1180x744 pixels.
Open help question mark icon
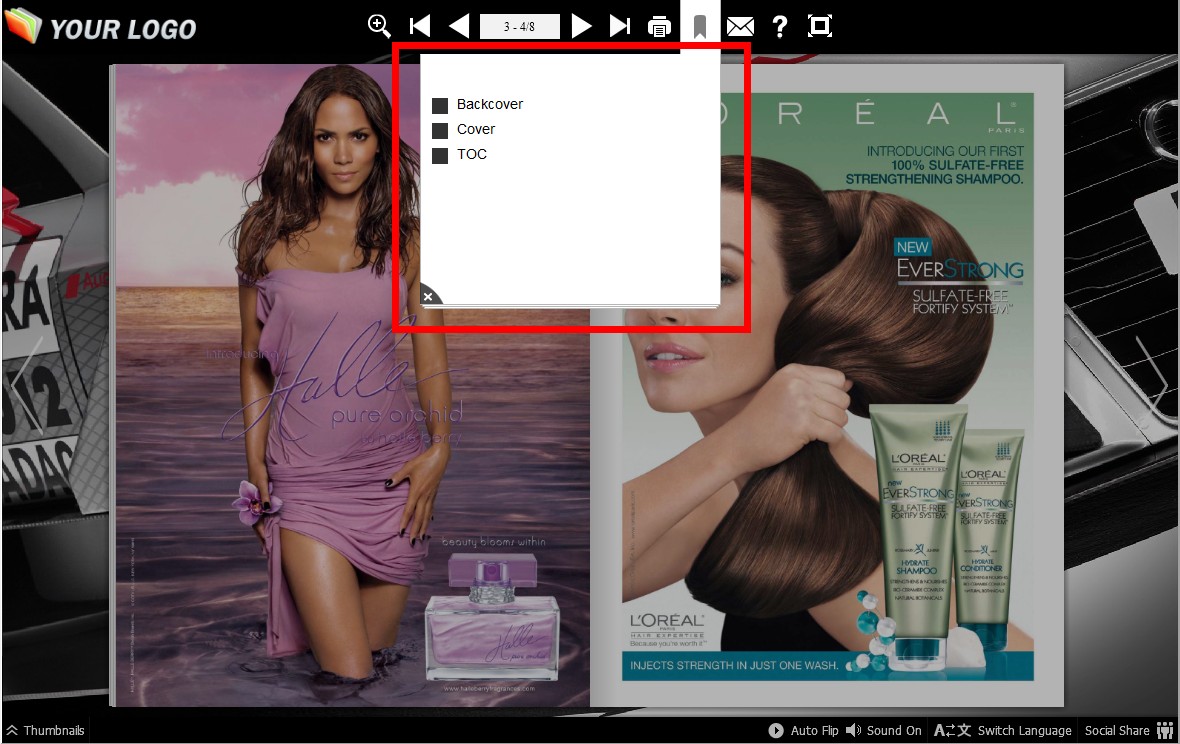tap(780, 26)
